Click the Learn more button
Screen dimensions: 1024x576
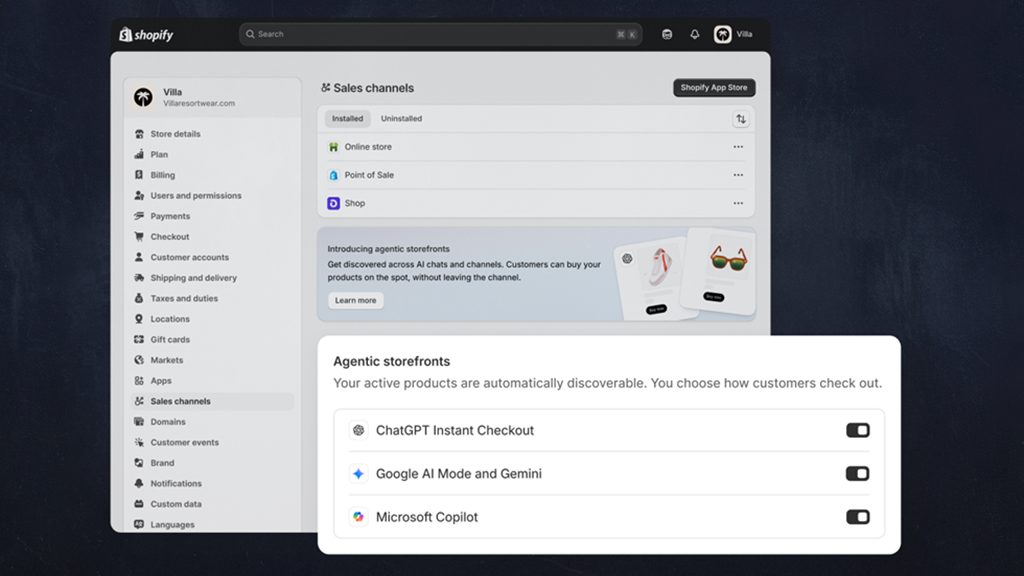click(x=354, y=300)
